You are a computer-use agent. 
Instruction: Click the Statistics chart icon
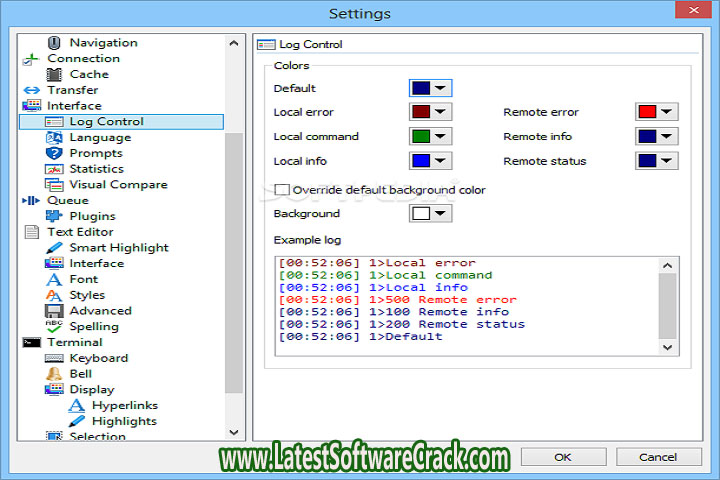54,169
